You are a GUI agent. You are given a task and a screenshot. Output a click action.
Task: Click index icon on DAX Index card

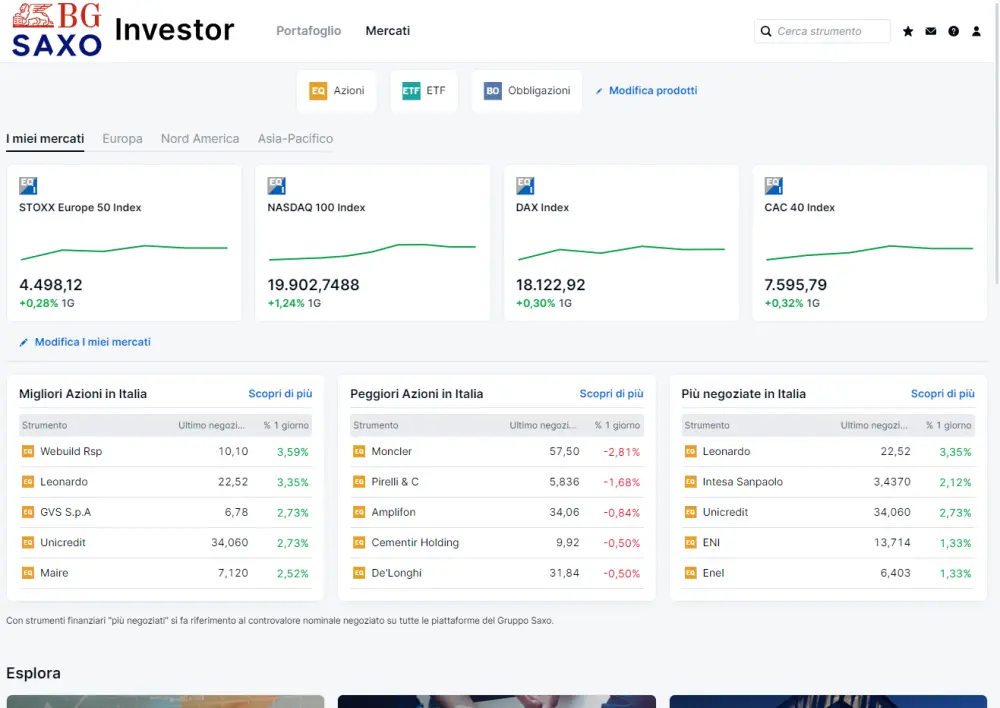(x=525, y=186)
